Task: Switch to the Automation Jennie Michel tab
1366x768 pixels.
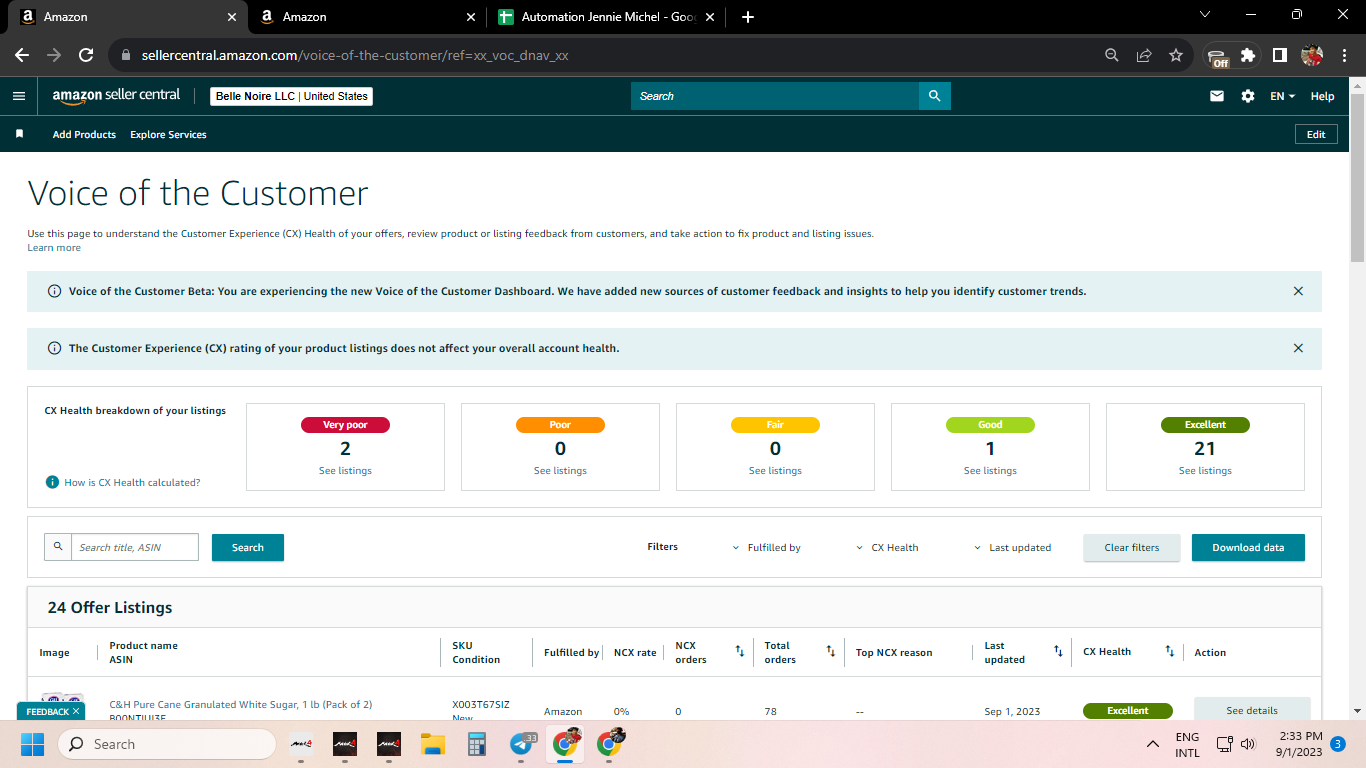Action: (x=607, y=17)
